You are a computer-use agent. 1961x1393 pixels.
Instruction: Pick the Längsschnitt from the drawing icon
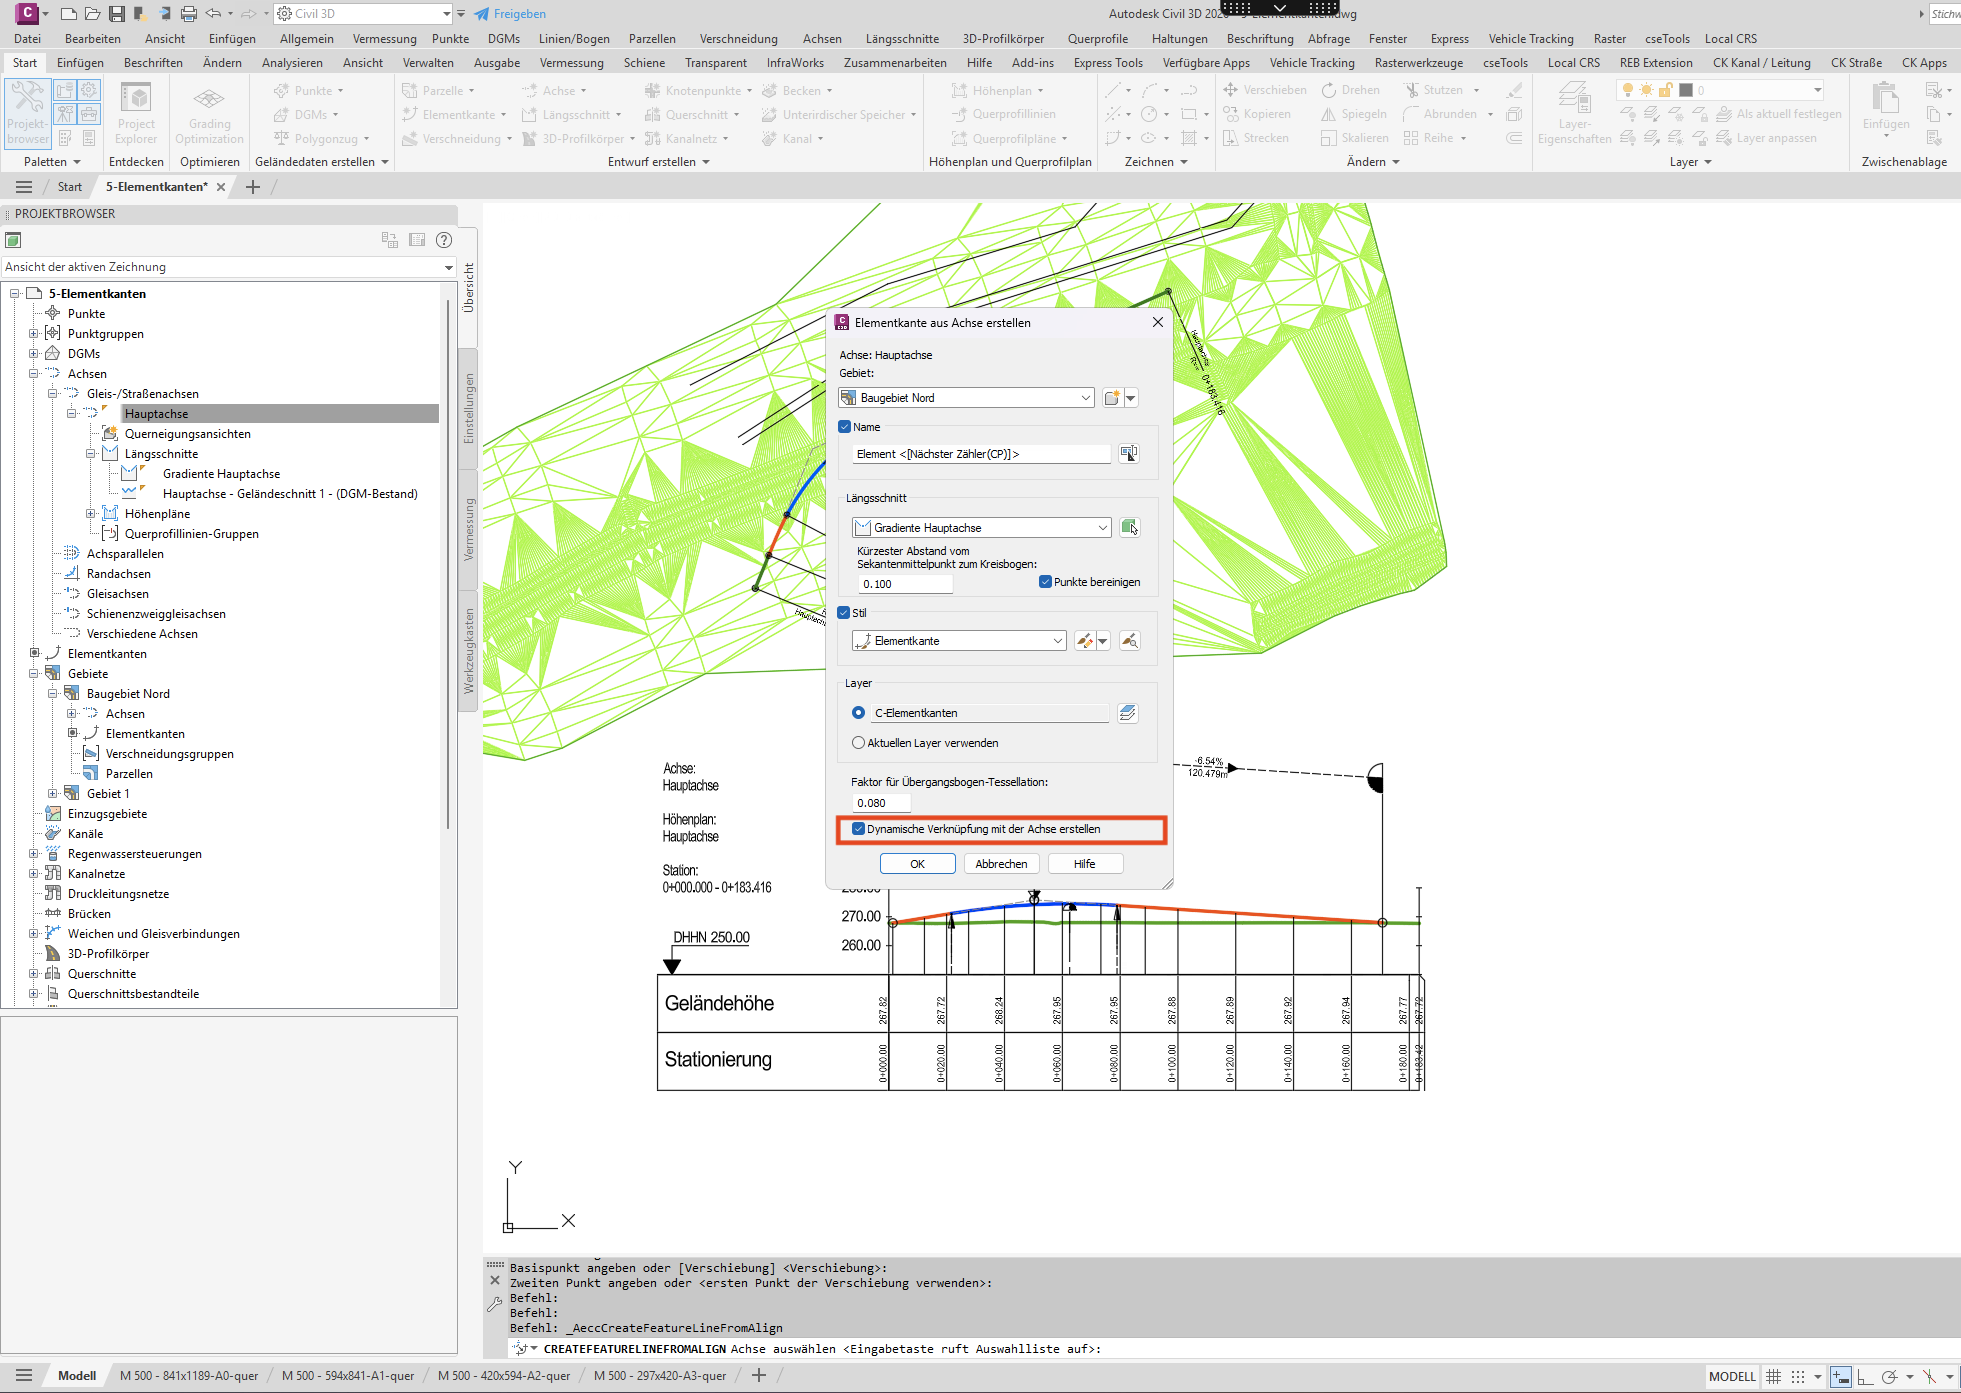coord(1130,528)
